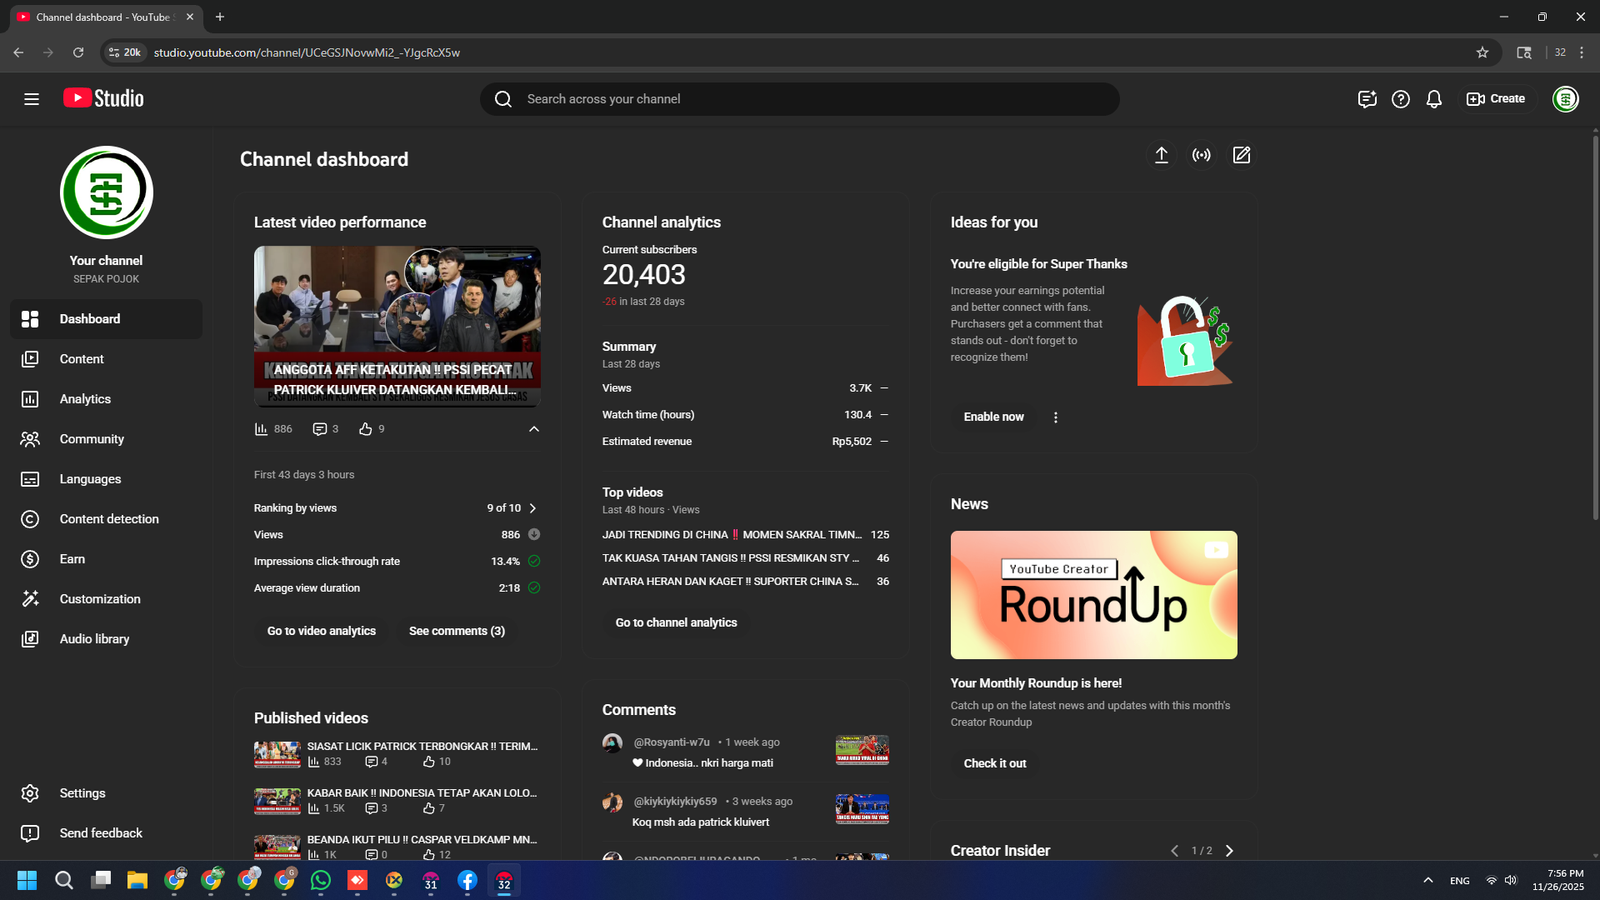Open the send feedback icon in header

click(1367, 99)
